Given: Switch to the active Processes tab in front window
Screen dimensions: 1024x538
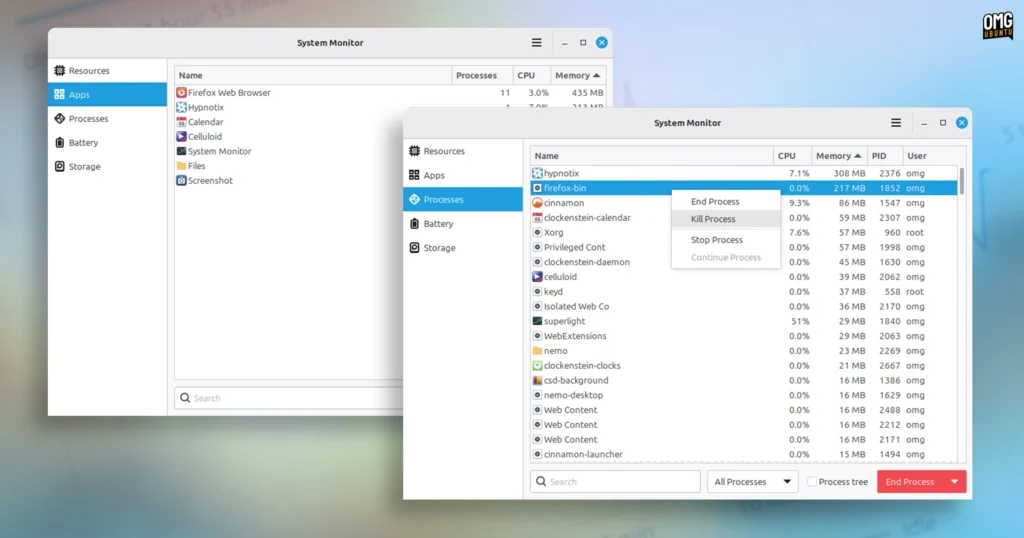Looking at the screenshot, I should coord(463,199).
